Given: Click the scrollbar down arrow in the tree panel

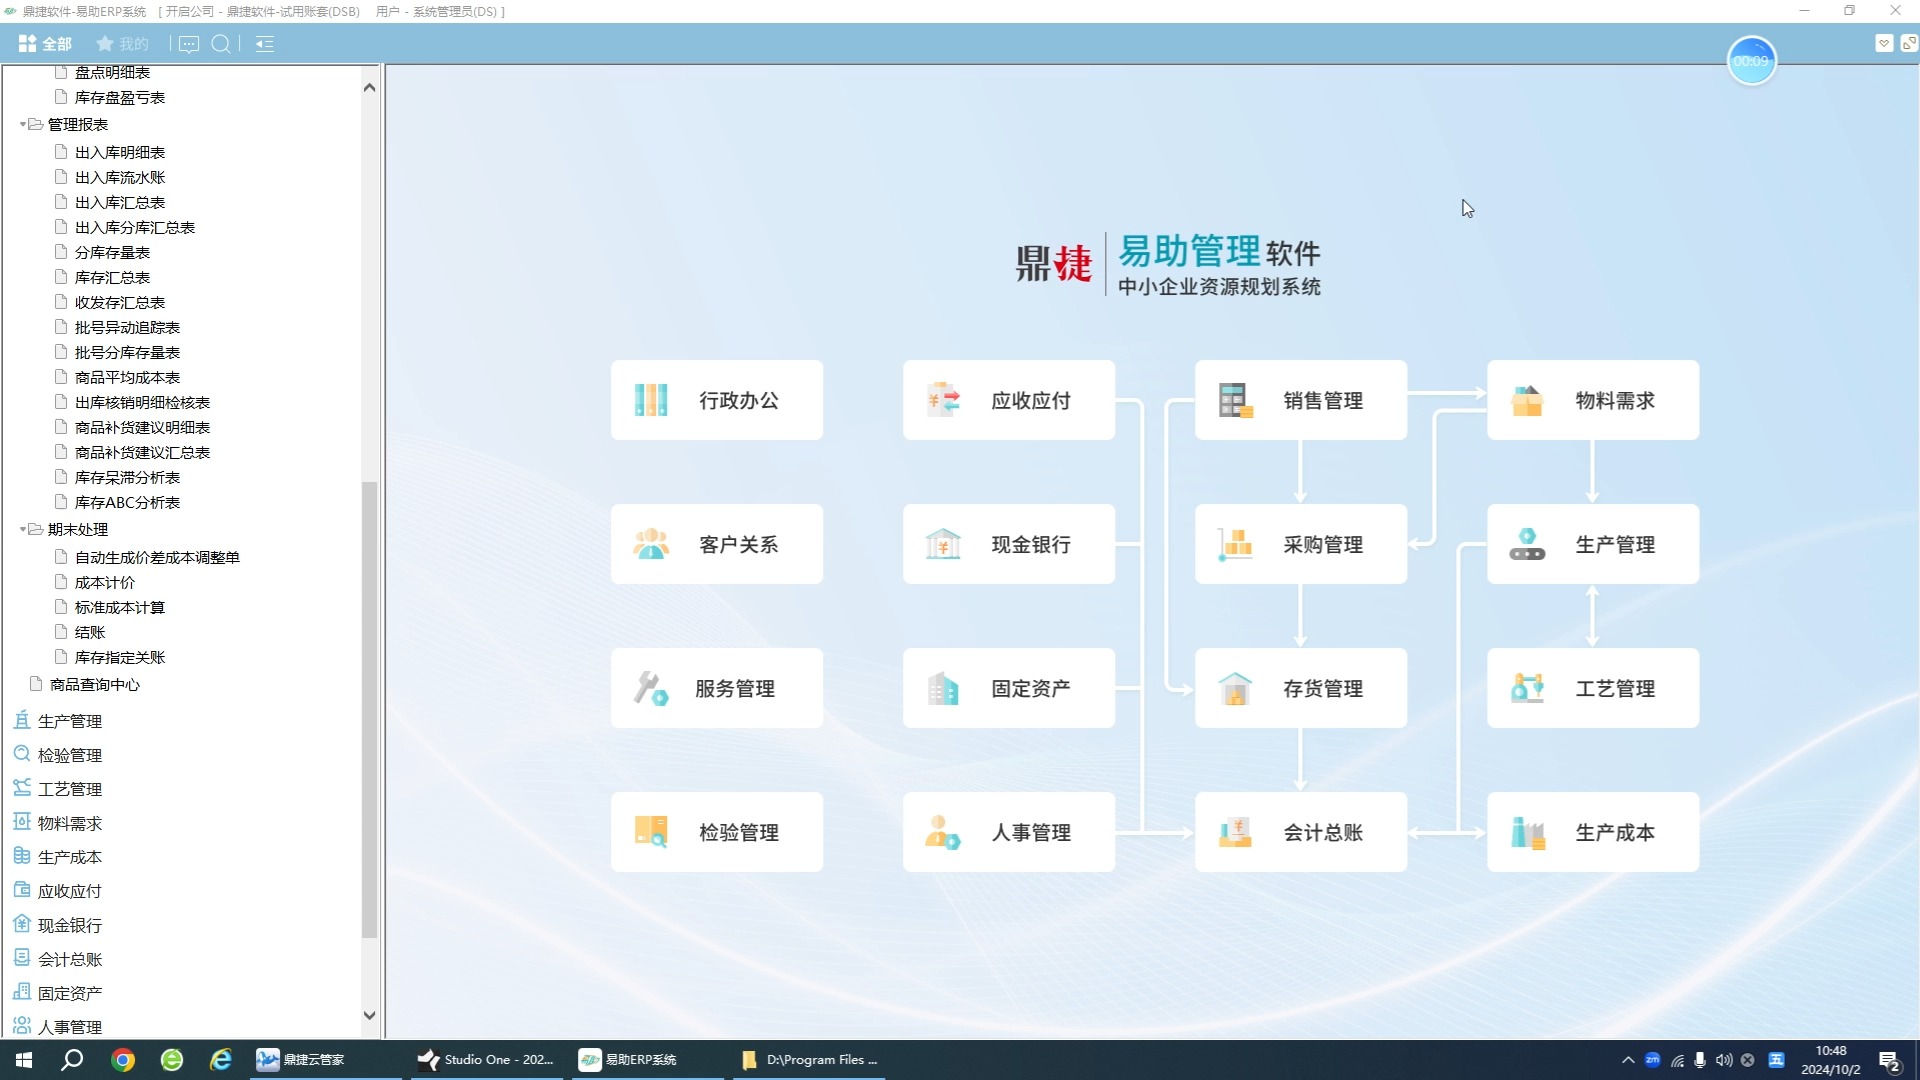Looking at the screenshot, I should (x=369, y=1014).
